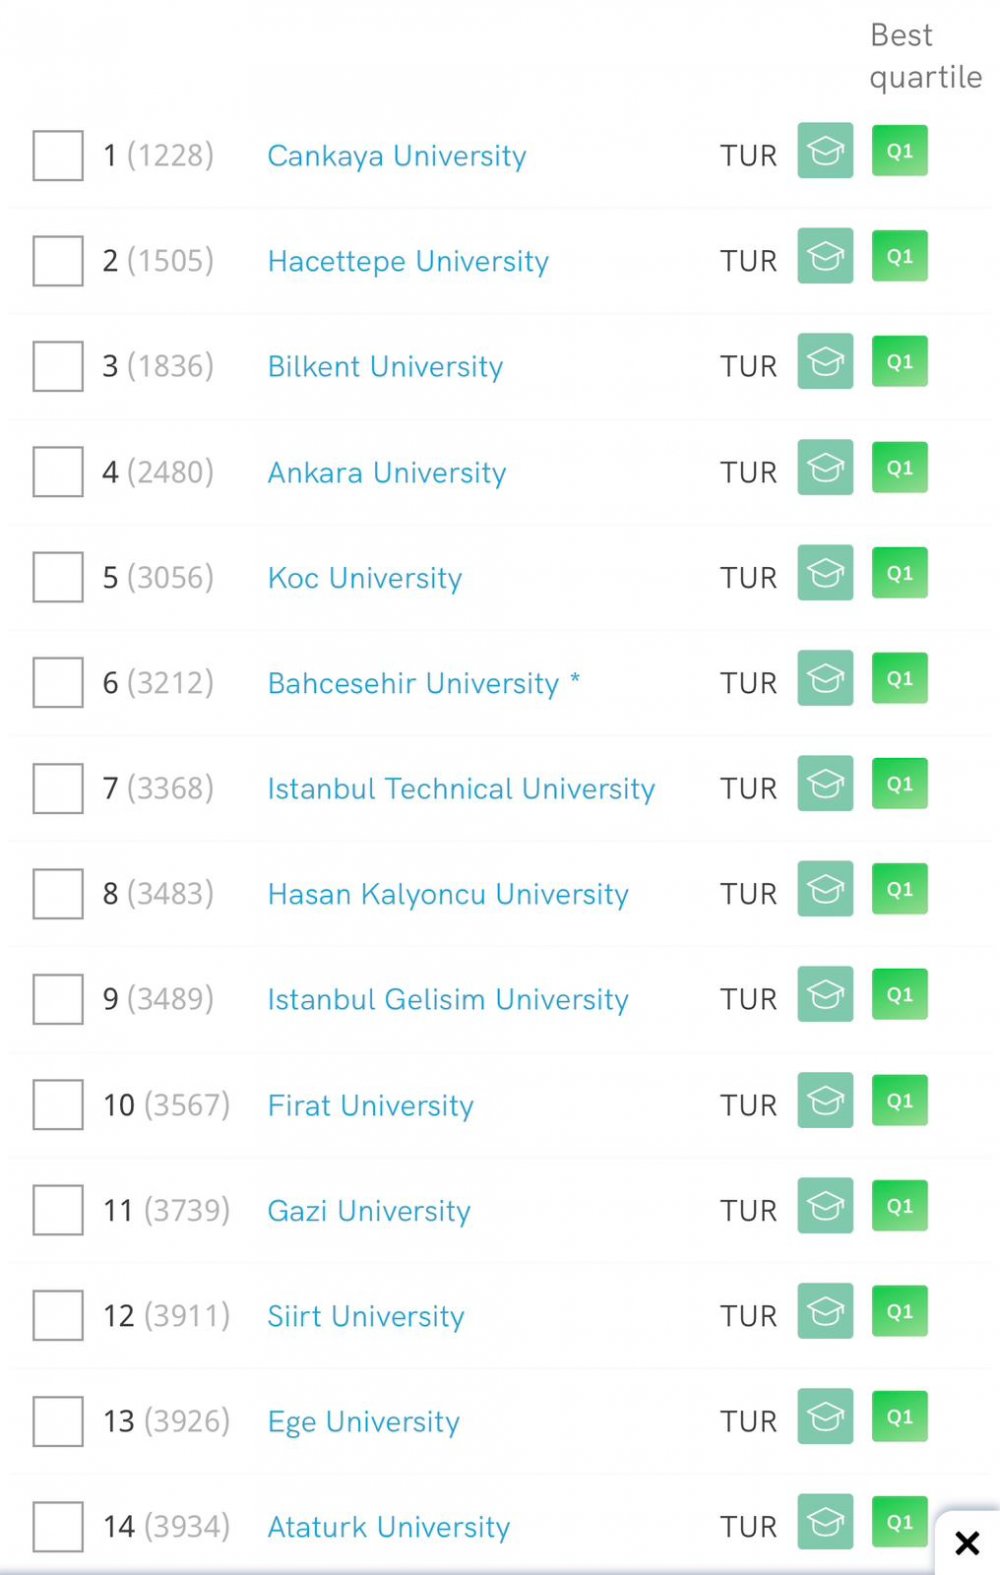Open the Hacettepe University link
The image size is (1000, 1575).
pos(408,261)
